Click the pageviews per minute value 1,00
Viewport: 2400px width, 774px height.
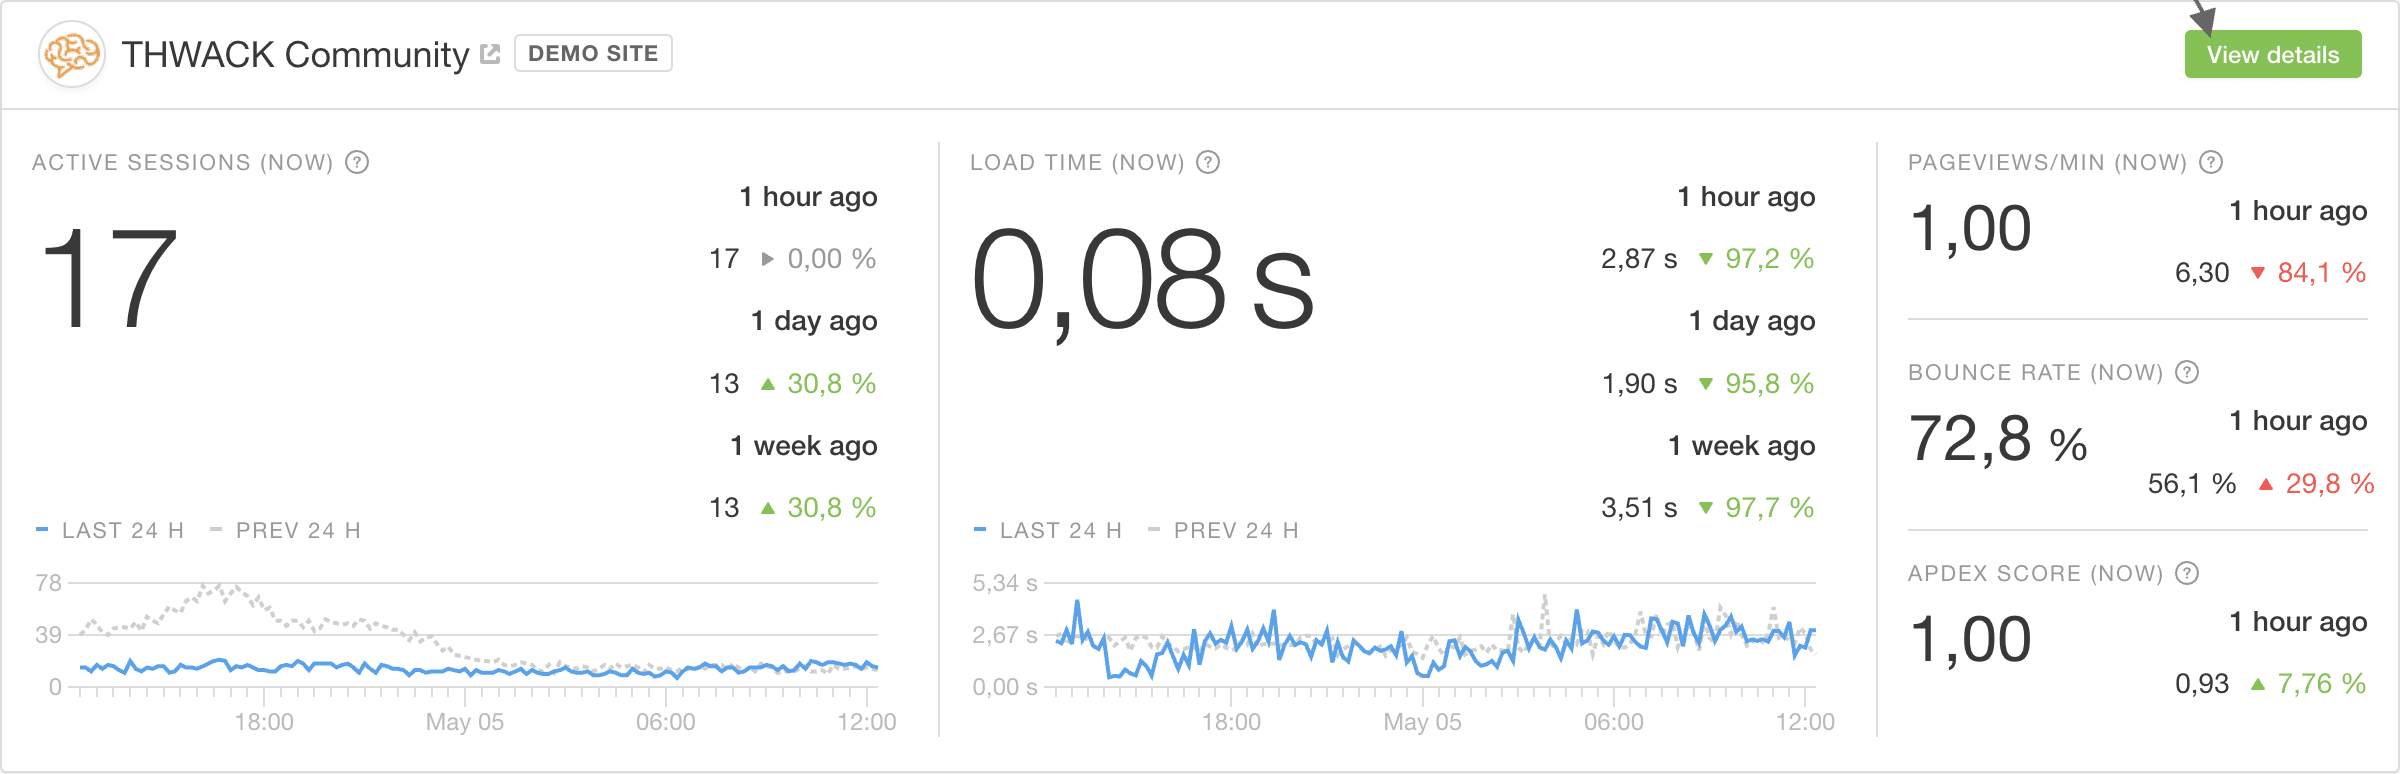tap(1970, 229)
